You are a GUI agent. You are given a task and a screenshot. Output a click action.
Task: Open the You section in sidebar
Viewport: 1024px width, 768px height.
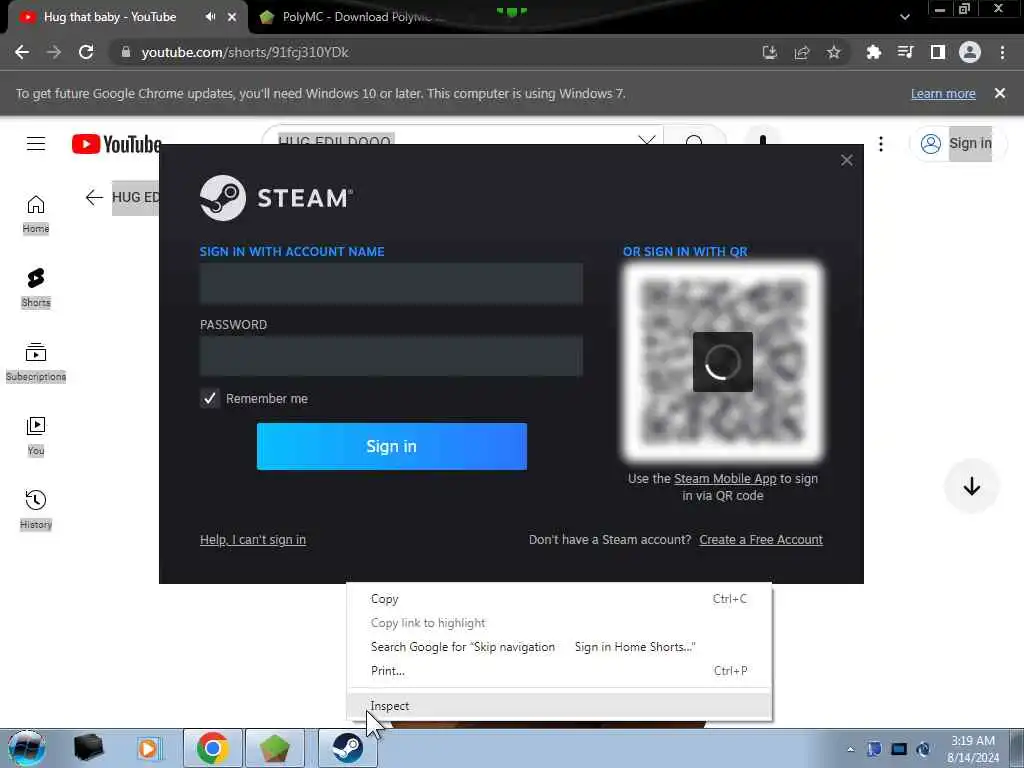click(36, 436)
